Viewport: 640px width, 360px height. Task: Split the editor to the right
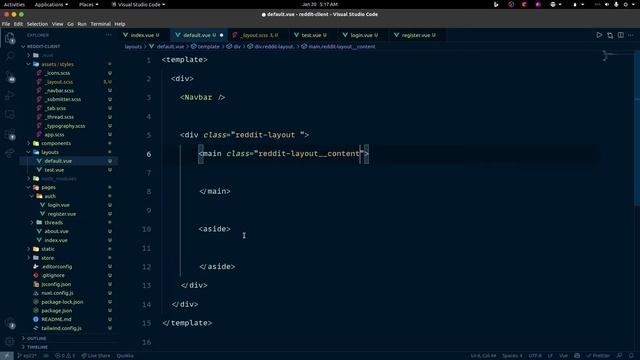[620, 35]
